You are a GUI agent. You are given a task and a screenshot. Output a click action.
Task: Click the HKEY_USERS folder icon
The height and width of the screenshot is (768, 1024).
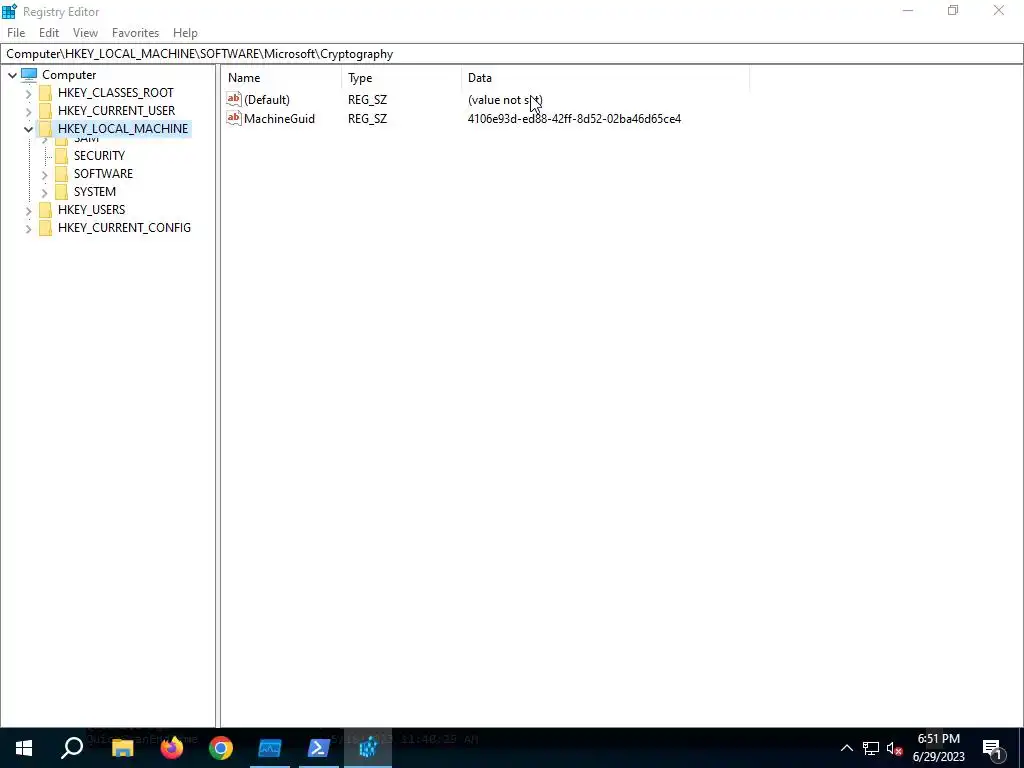tap(46, 210)
